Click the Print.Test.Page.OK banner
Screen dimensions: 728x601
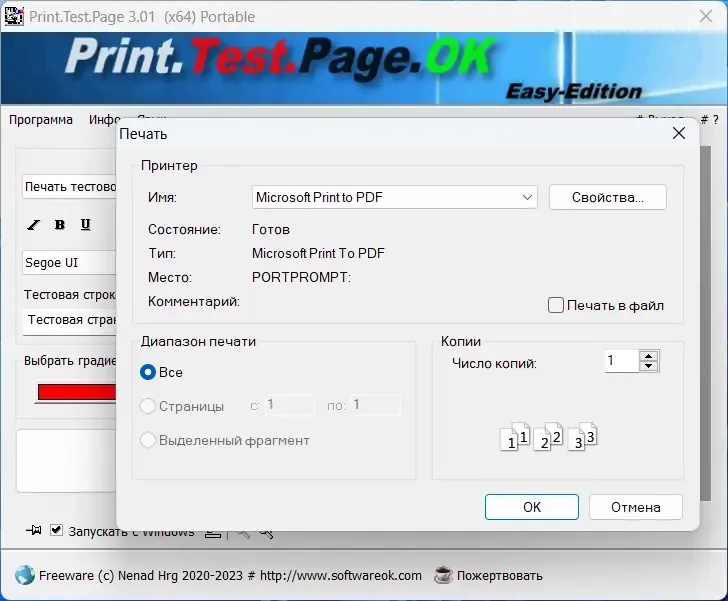coord(364,68)
